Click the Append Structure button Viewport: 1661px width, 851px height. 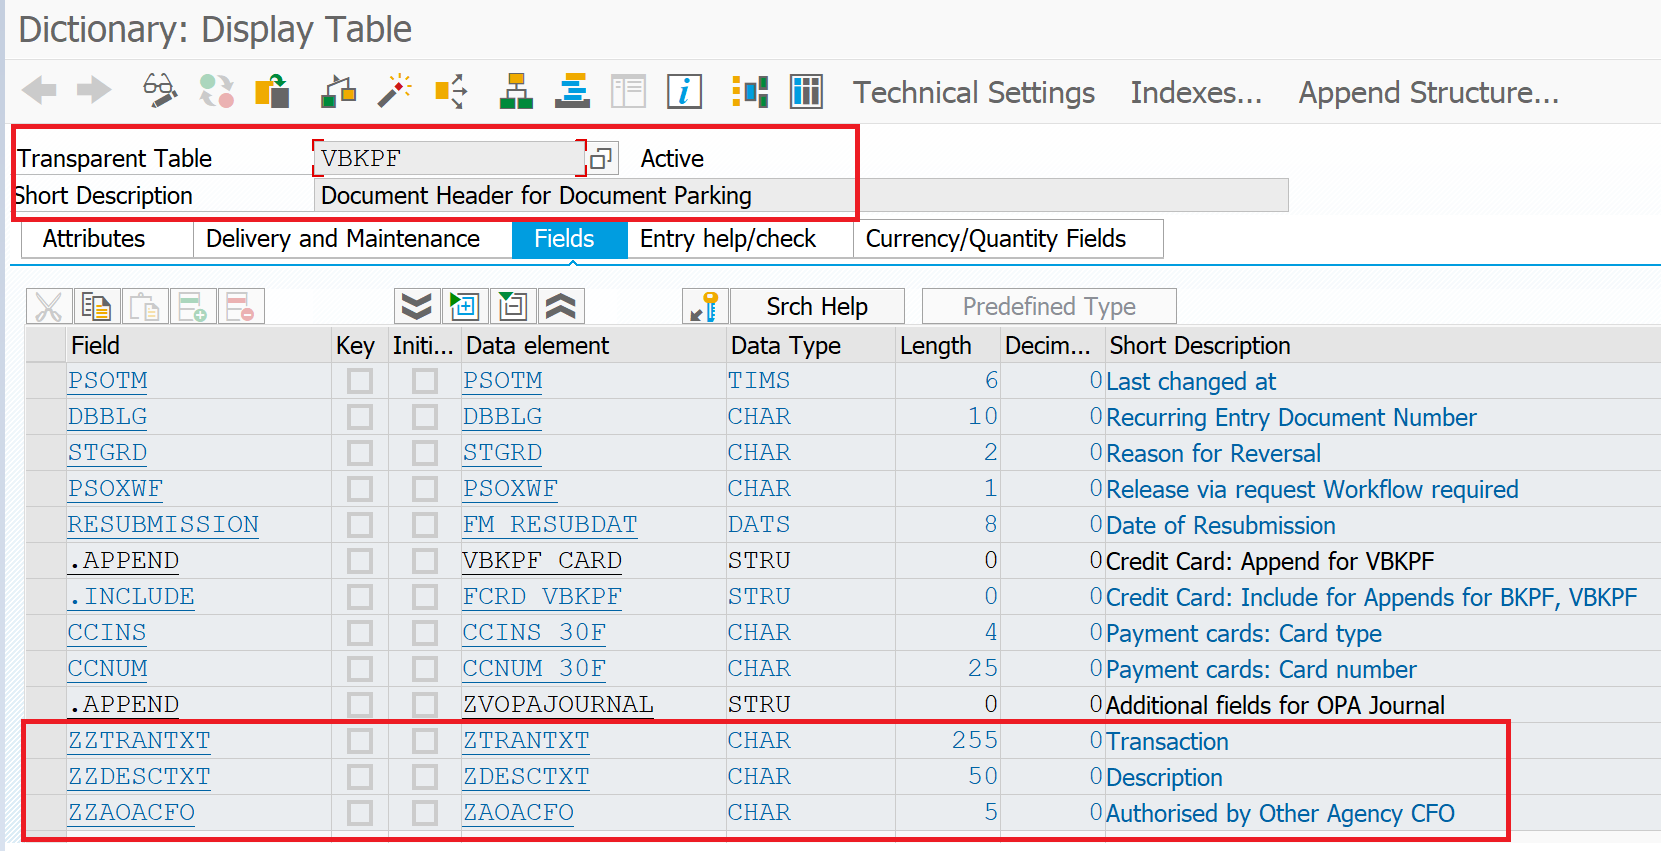1428,93
